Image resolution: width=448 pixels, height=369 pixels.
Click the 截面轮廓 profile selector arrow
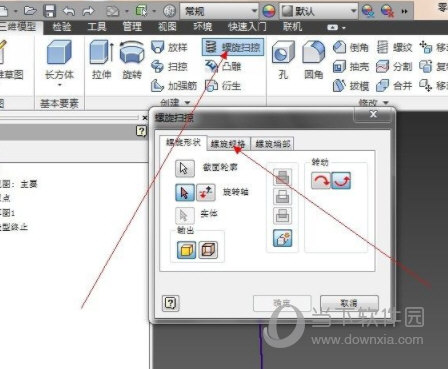185,168
